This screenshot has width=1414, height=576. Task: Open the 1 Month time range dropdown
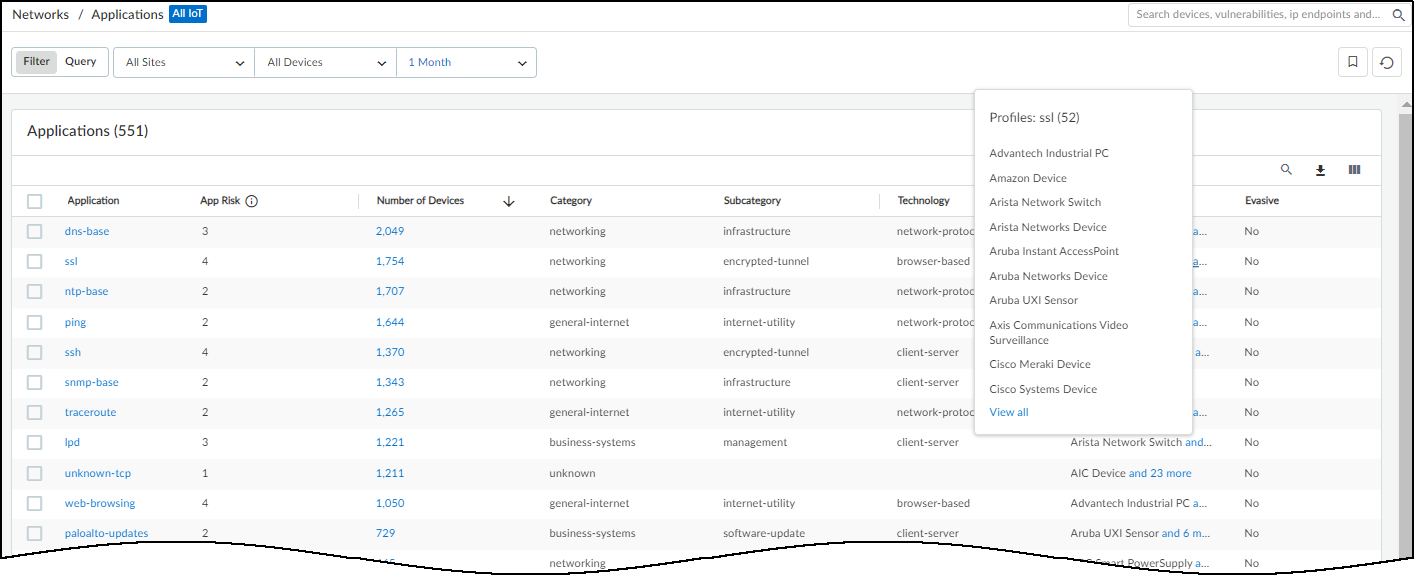click(x=466, y=62)
